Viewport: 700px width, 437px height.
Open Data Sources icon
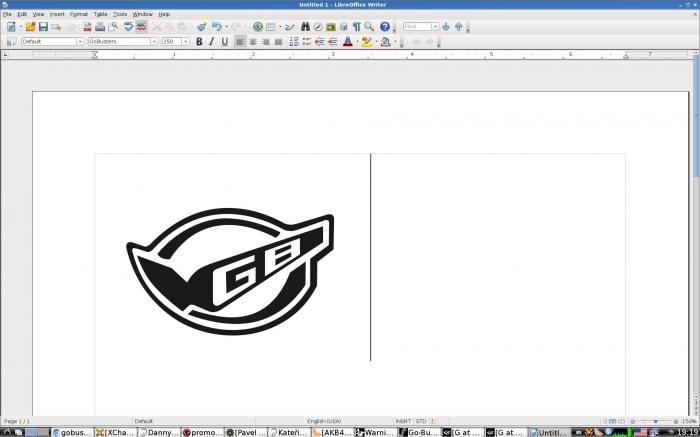pyautogui.click(x=343, y=27)
